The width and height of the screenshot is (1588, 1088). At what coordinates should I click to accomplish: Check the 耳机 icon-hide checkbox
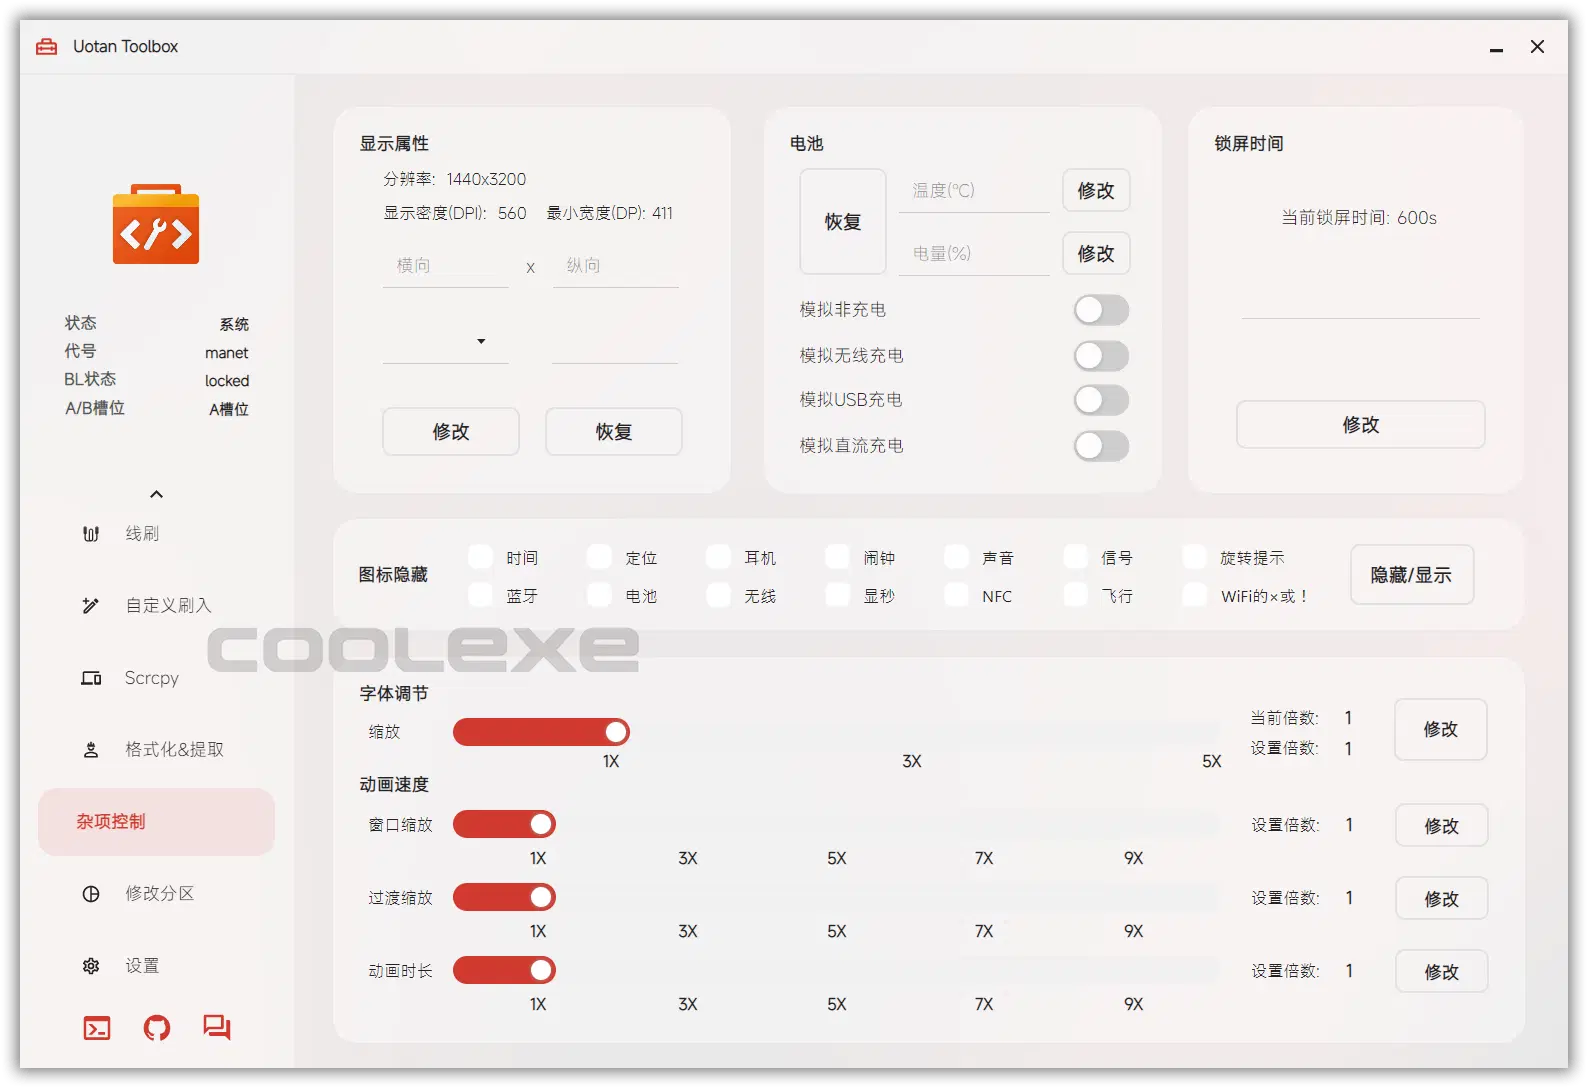719,557
